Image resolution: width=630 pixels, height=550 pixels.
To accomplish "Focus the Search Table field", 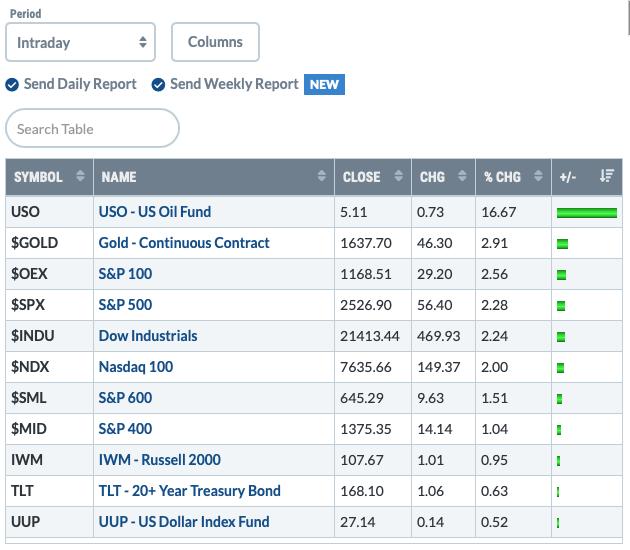I will [92, 129].
